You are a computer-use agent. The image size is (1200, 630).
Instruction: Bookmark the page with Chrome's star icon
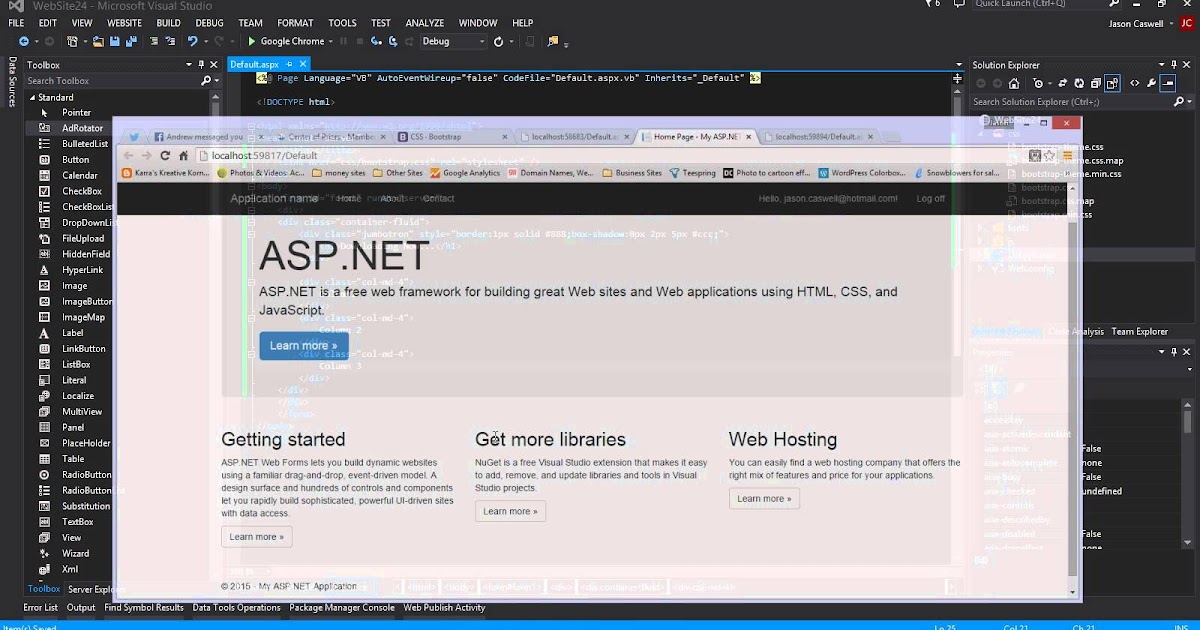pyautogui.click(x=1050, y=156)
